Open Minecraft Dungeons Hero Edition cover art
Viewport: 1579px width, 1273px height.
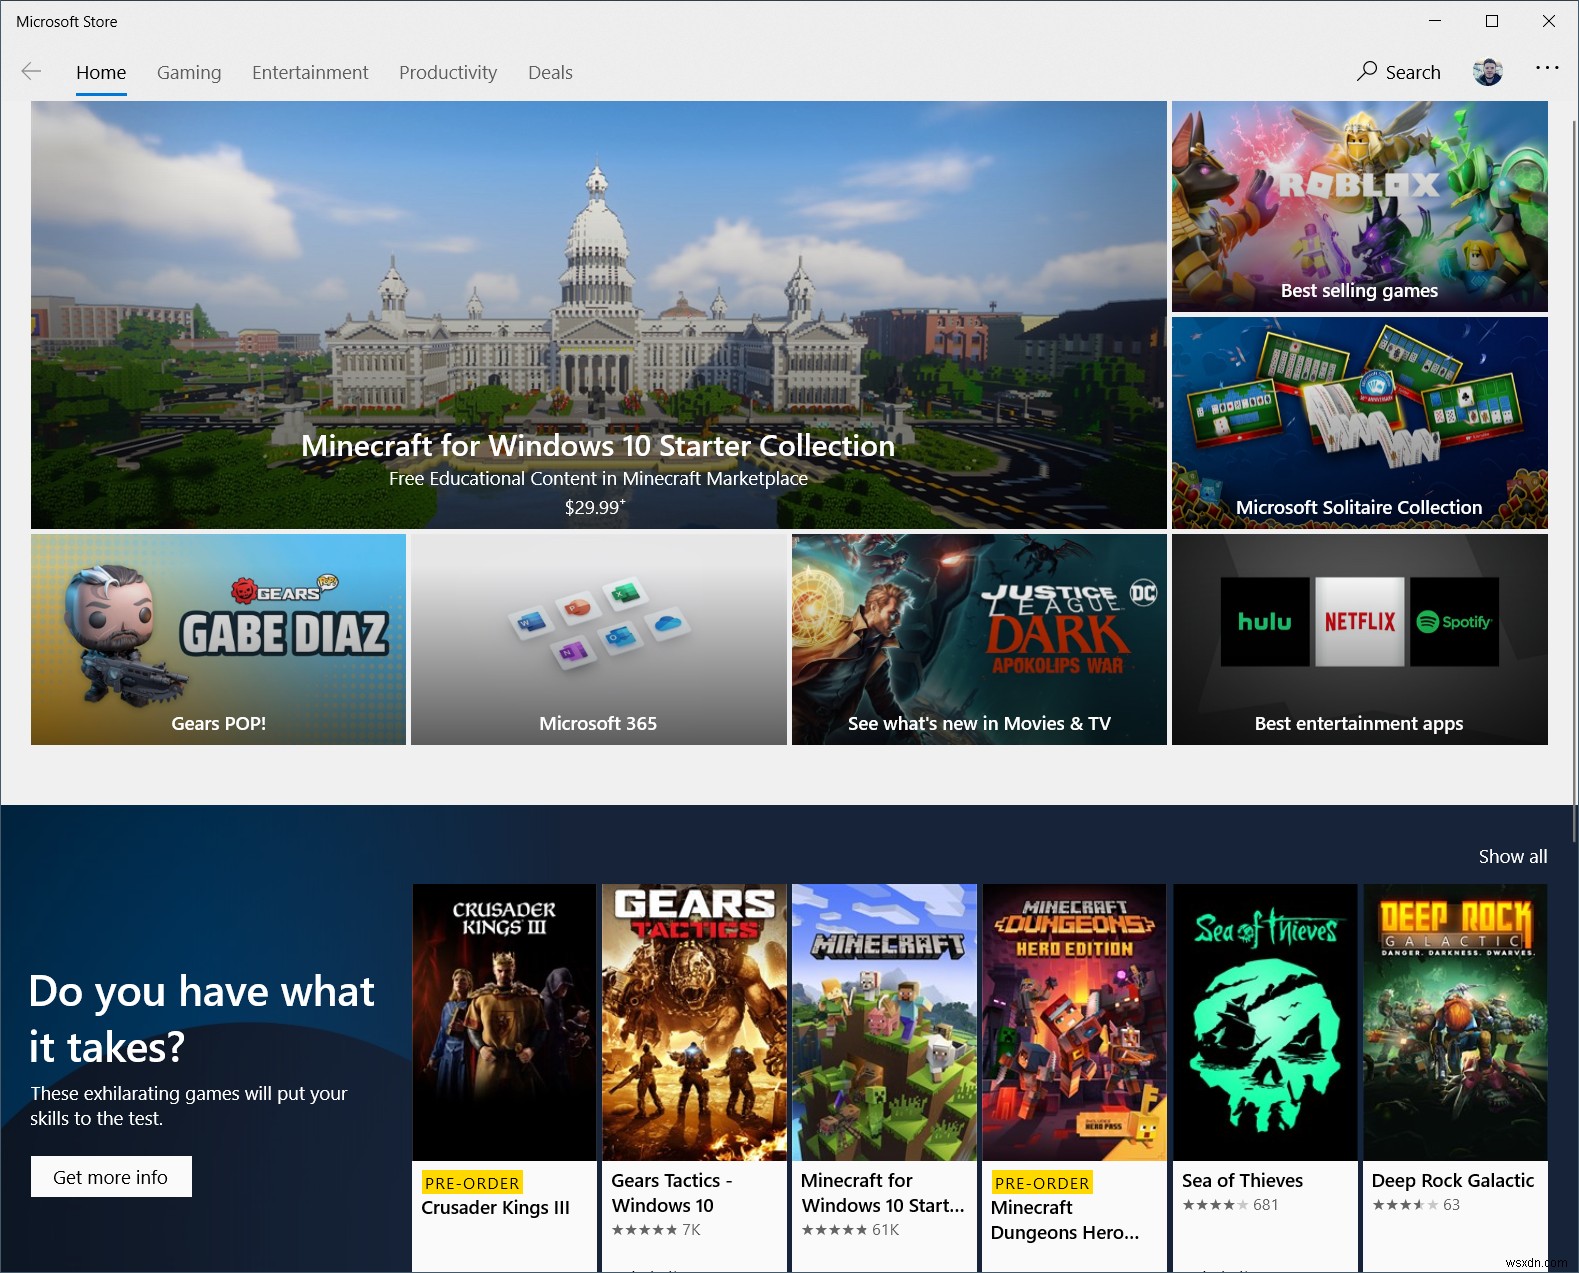[x=1074, y=1022]
